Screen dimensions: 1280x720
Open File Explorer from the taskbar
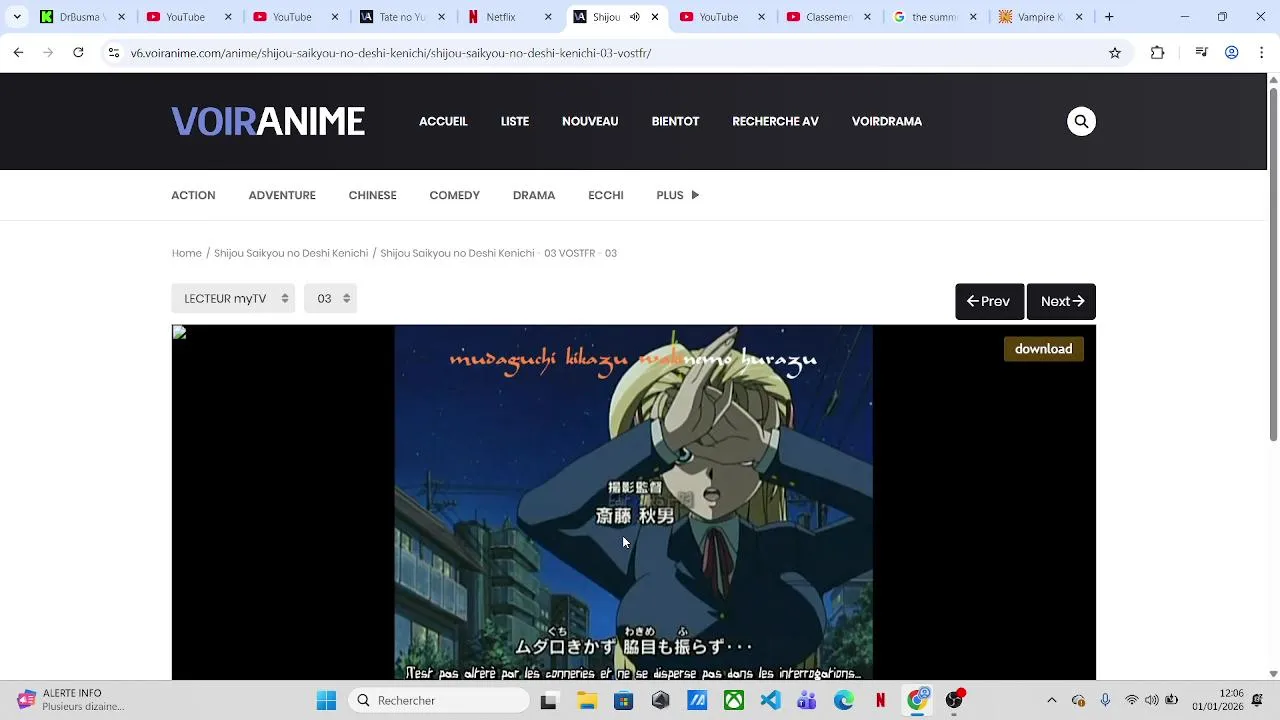click(587, 701)
